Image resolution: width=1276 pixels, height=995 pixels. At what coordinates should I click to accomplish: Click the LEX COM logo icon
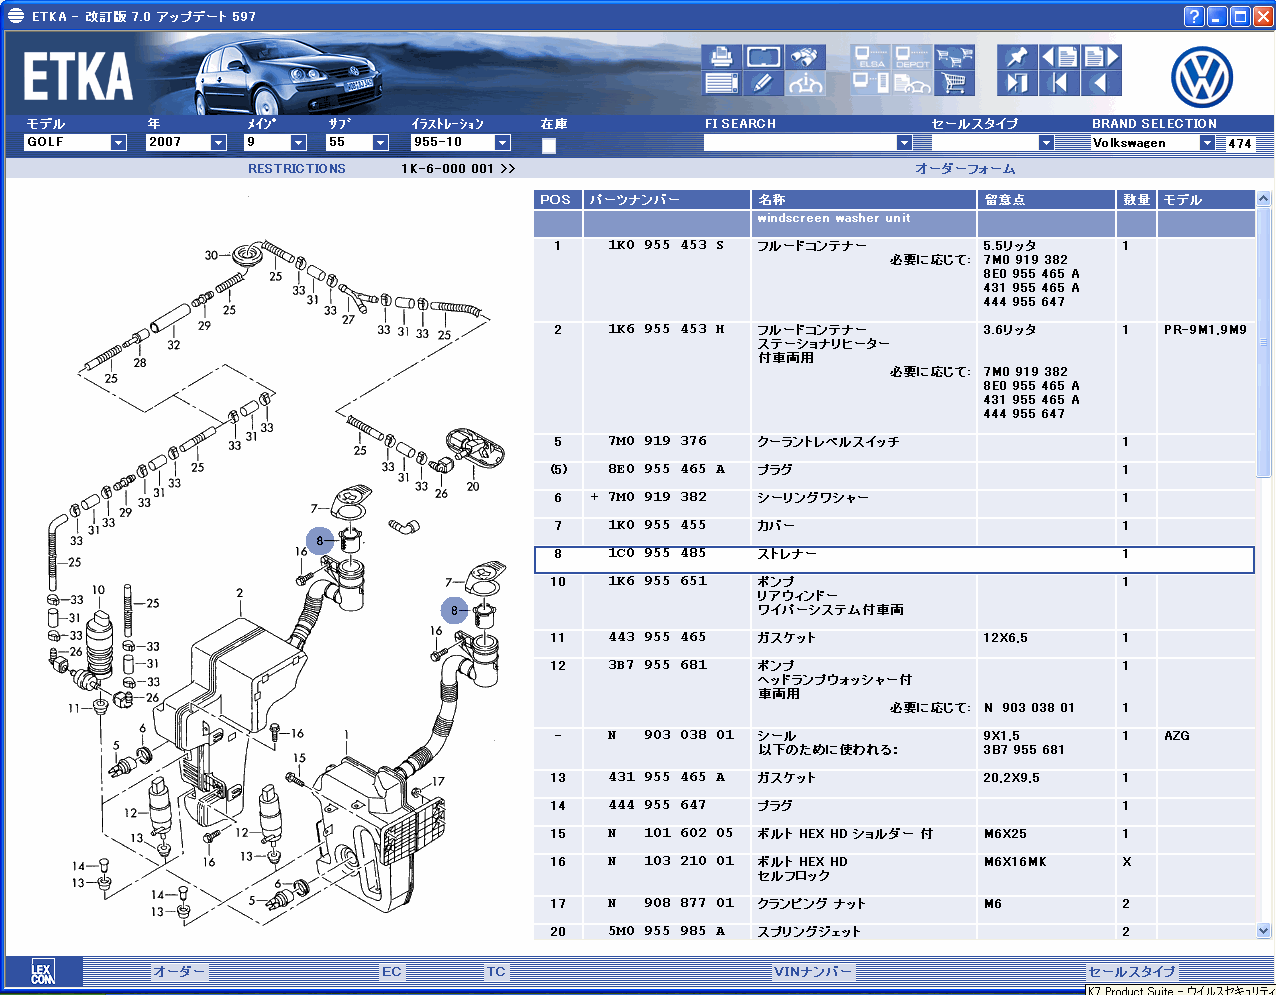(x=43, y=972)
